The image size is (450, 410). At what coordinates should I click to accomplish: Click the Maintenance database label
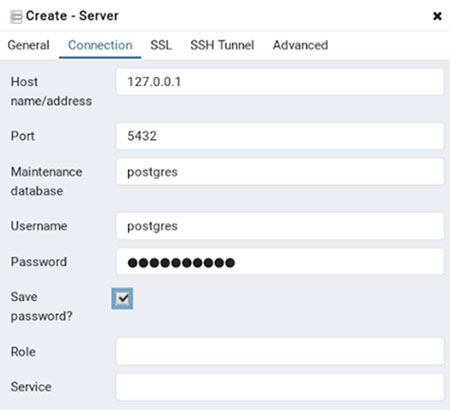pos(47,181)
